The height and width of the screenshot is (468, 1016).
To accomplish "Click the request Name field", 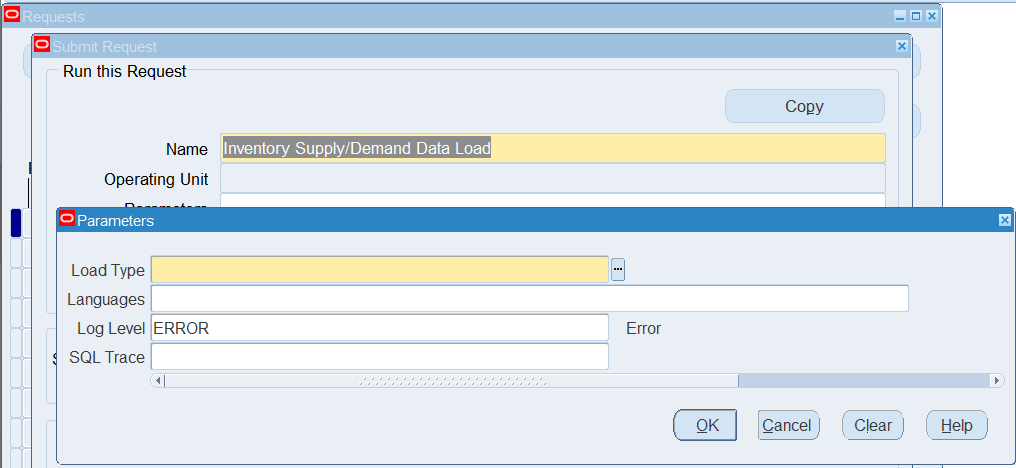I will click(x=553, y=148).
